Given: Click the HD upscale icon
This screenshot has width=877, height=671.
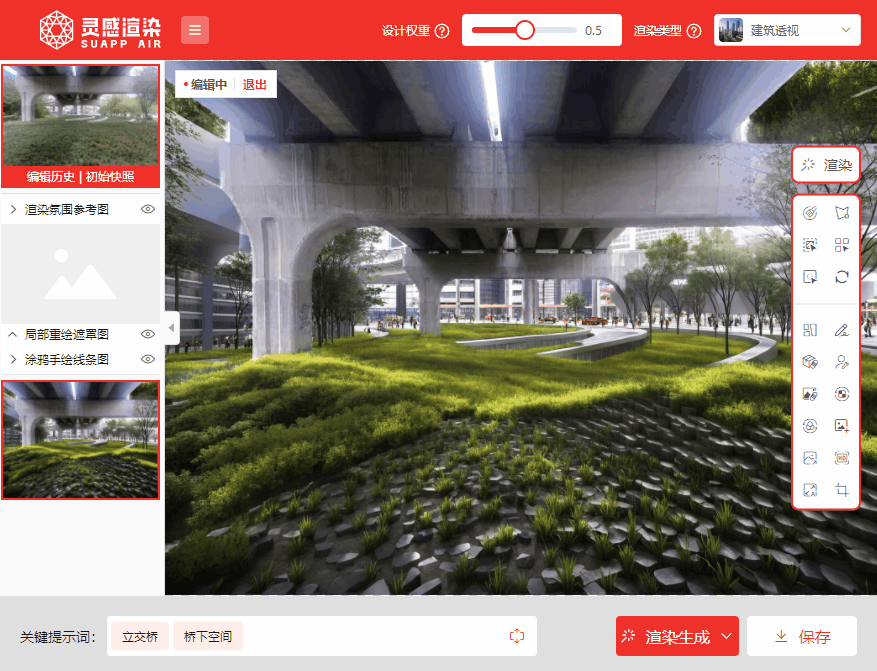Looking at the screenshot, I should (x=842, y=458).
